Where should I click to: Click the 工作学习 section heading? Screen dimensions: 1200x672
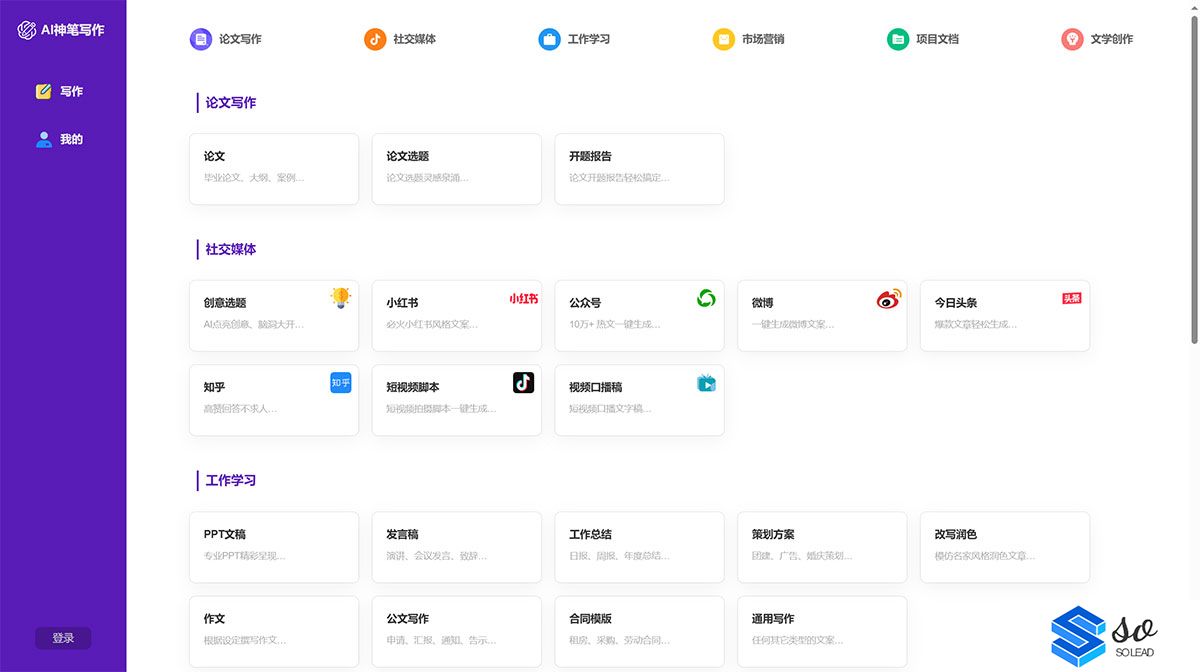231,480
